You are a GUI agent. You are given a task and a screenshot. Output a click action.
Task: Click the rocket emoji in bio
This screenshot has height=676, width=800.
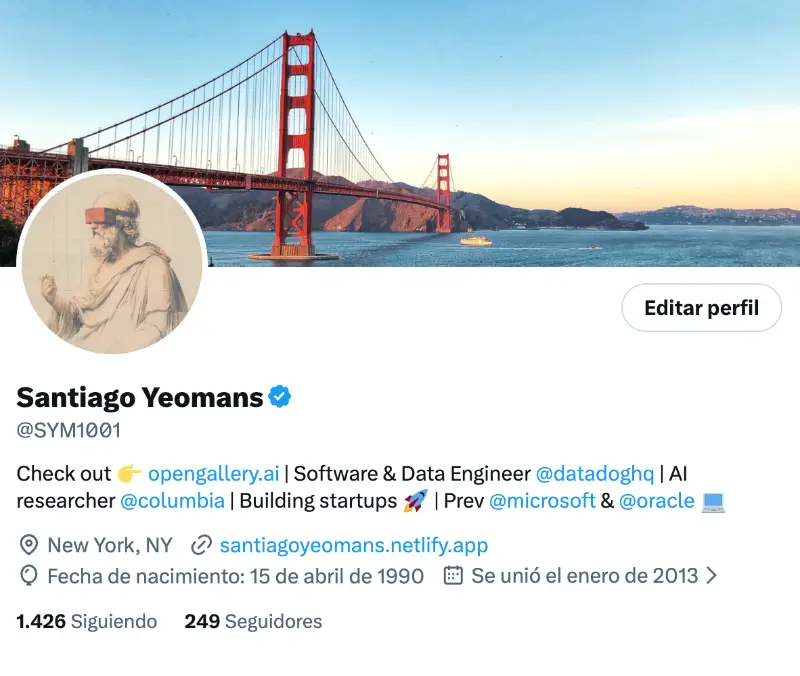click(415, 501)
